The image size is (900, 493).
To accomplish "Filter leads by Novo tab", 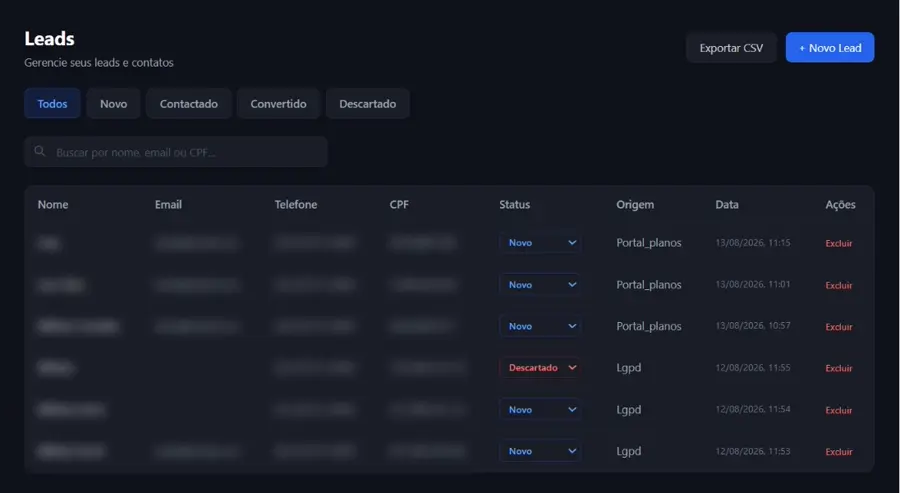I will point(113,104).
